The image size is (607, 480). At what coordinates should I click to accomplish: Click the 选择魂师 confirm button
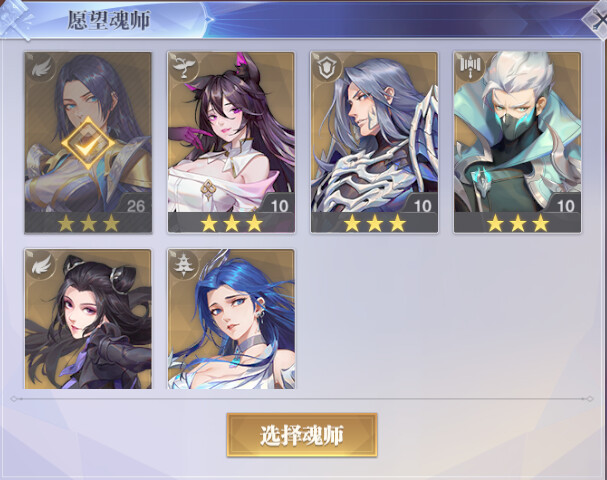(302, 435)
